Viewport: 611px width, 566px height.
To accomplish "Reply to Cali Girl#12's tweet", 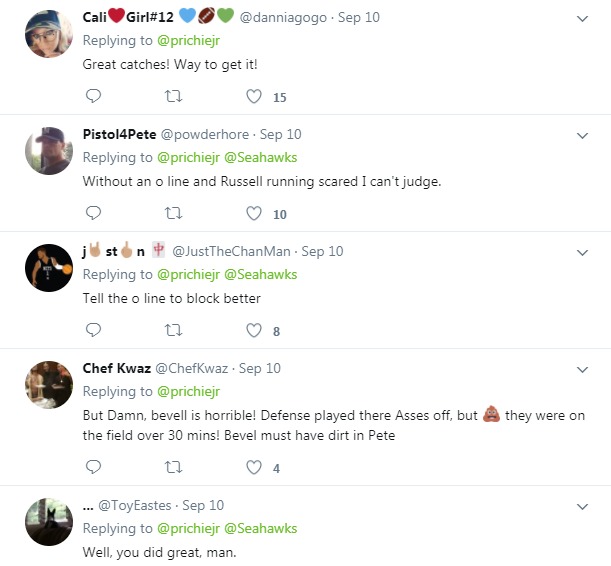I will 93,97.
